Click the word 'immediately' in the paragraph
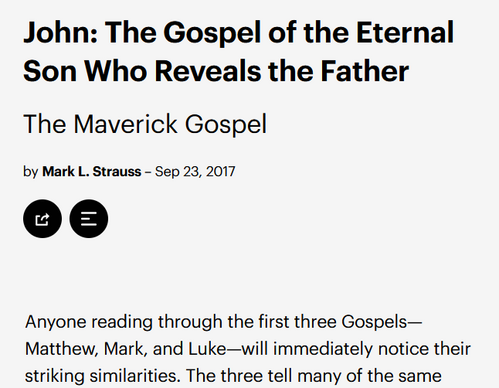Viewport: 499px width, 388px height. pos(323,349)
